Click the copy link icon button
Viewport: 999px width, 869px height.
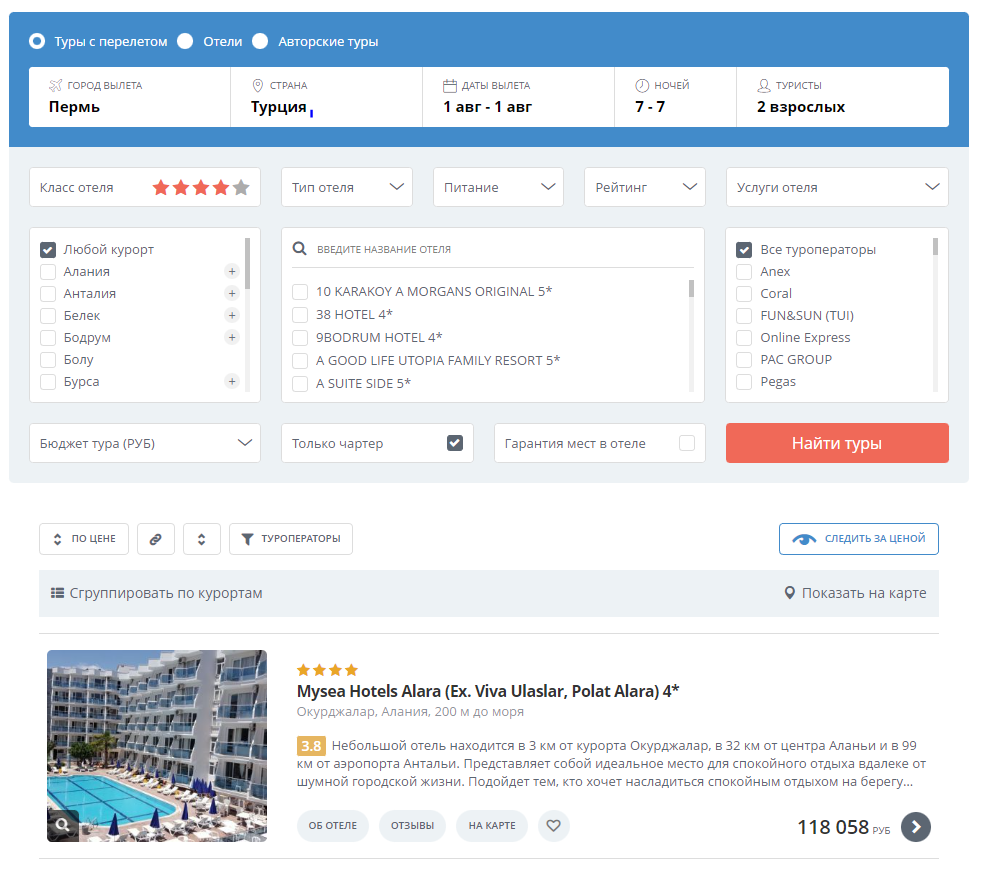(155, 539)
